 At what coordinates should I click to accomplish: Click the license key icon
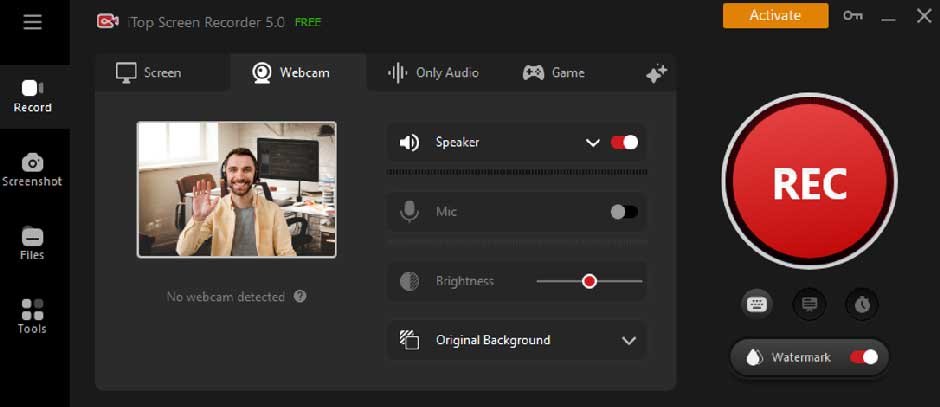(x=852, y=16)
